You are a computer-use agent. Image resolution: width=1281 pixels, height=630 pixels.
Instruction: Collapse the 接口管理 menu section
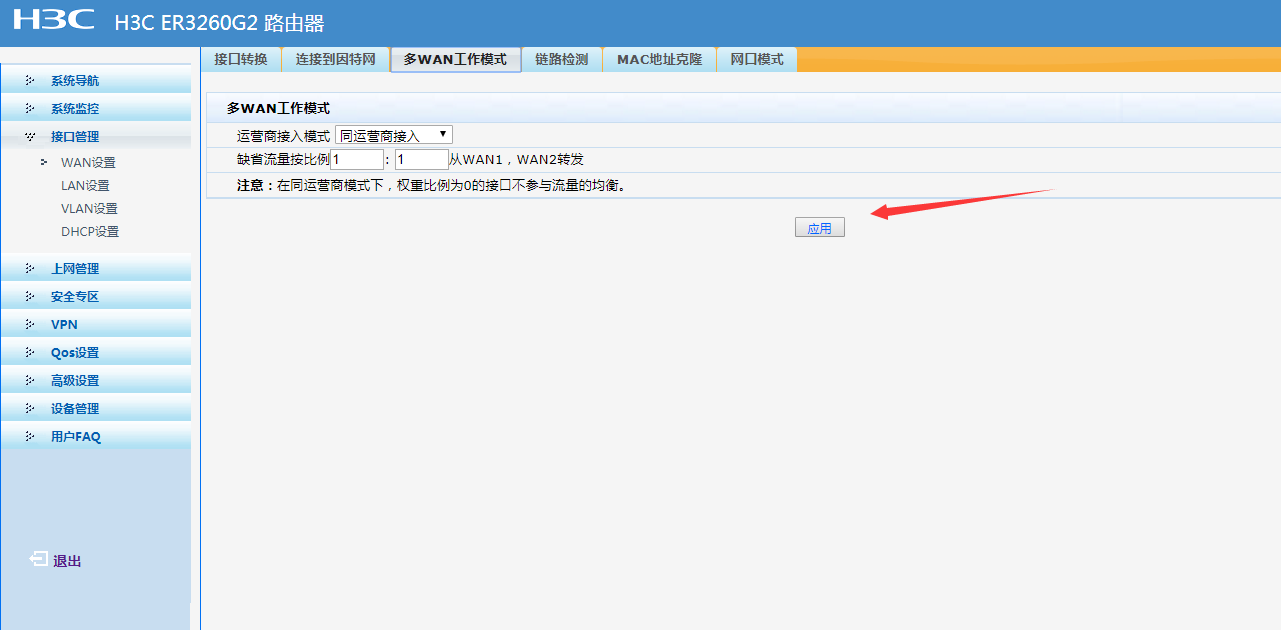[x=96, y=137]
